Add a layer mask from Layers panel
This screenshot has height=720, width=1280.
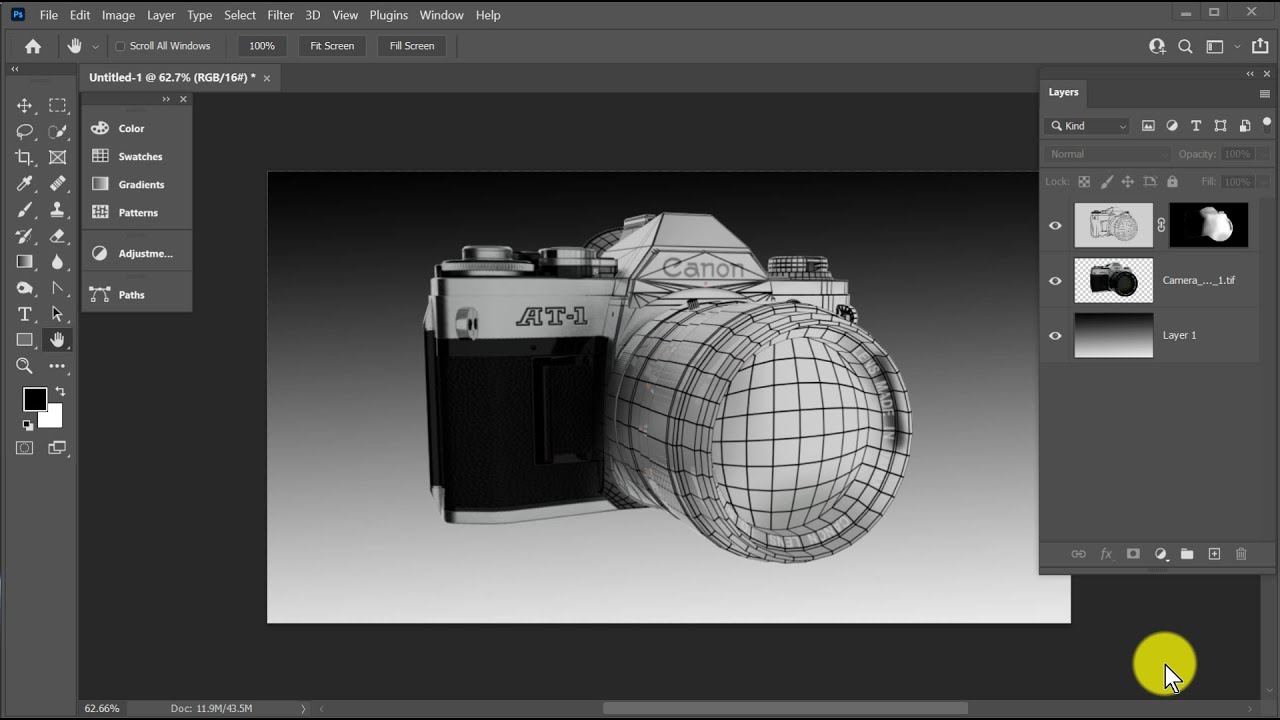1133,554
